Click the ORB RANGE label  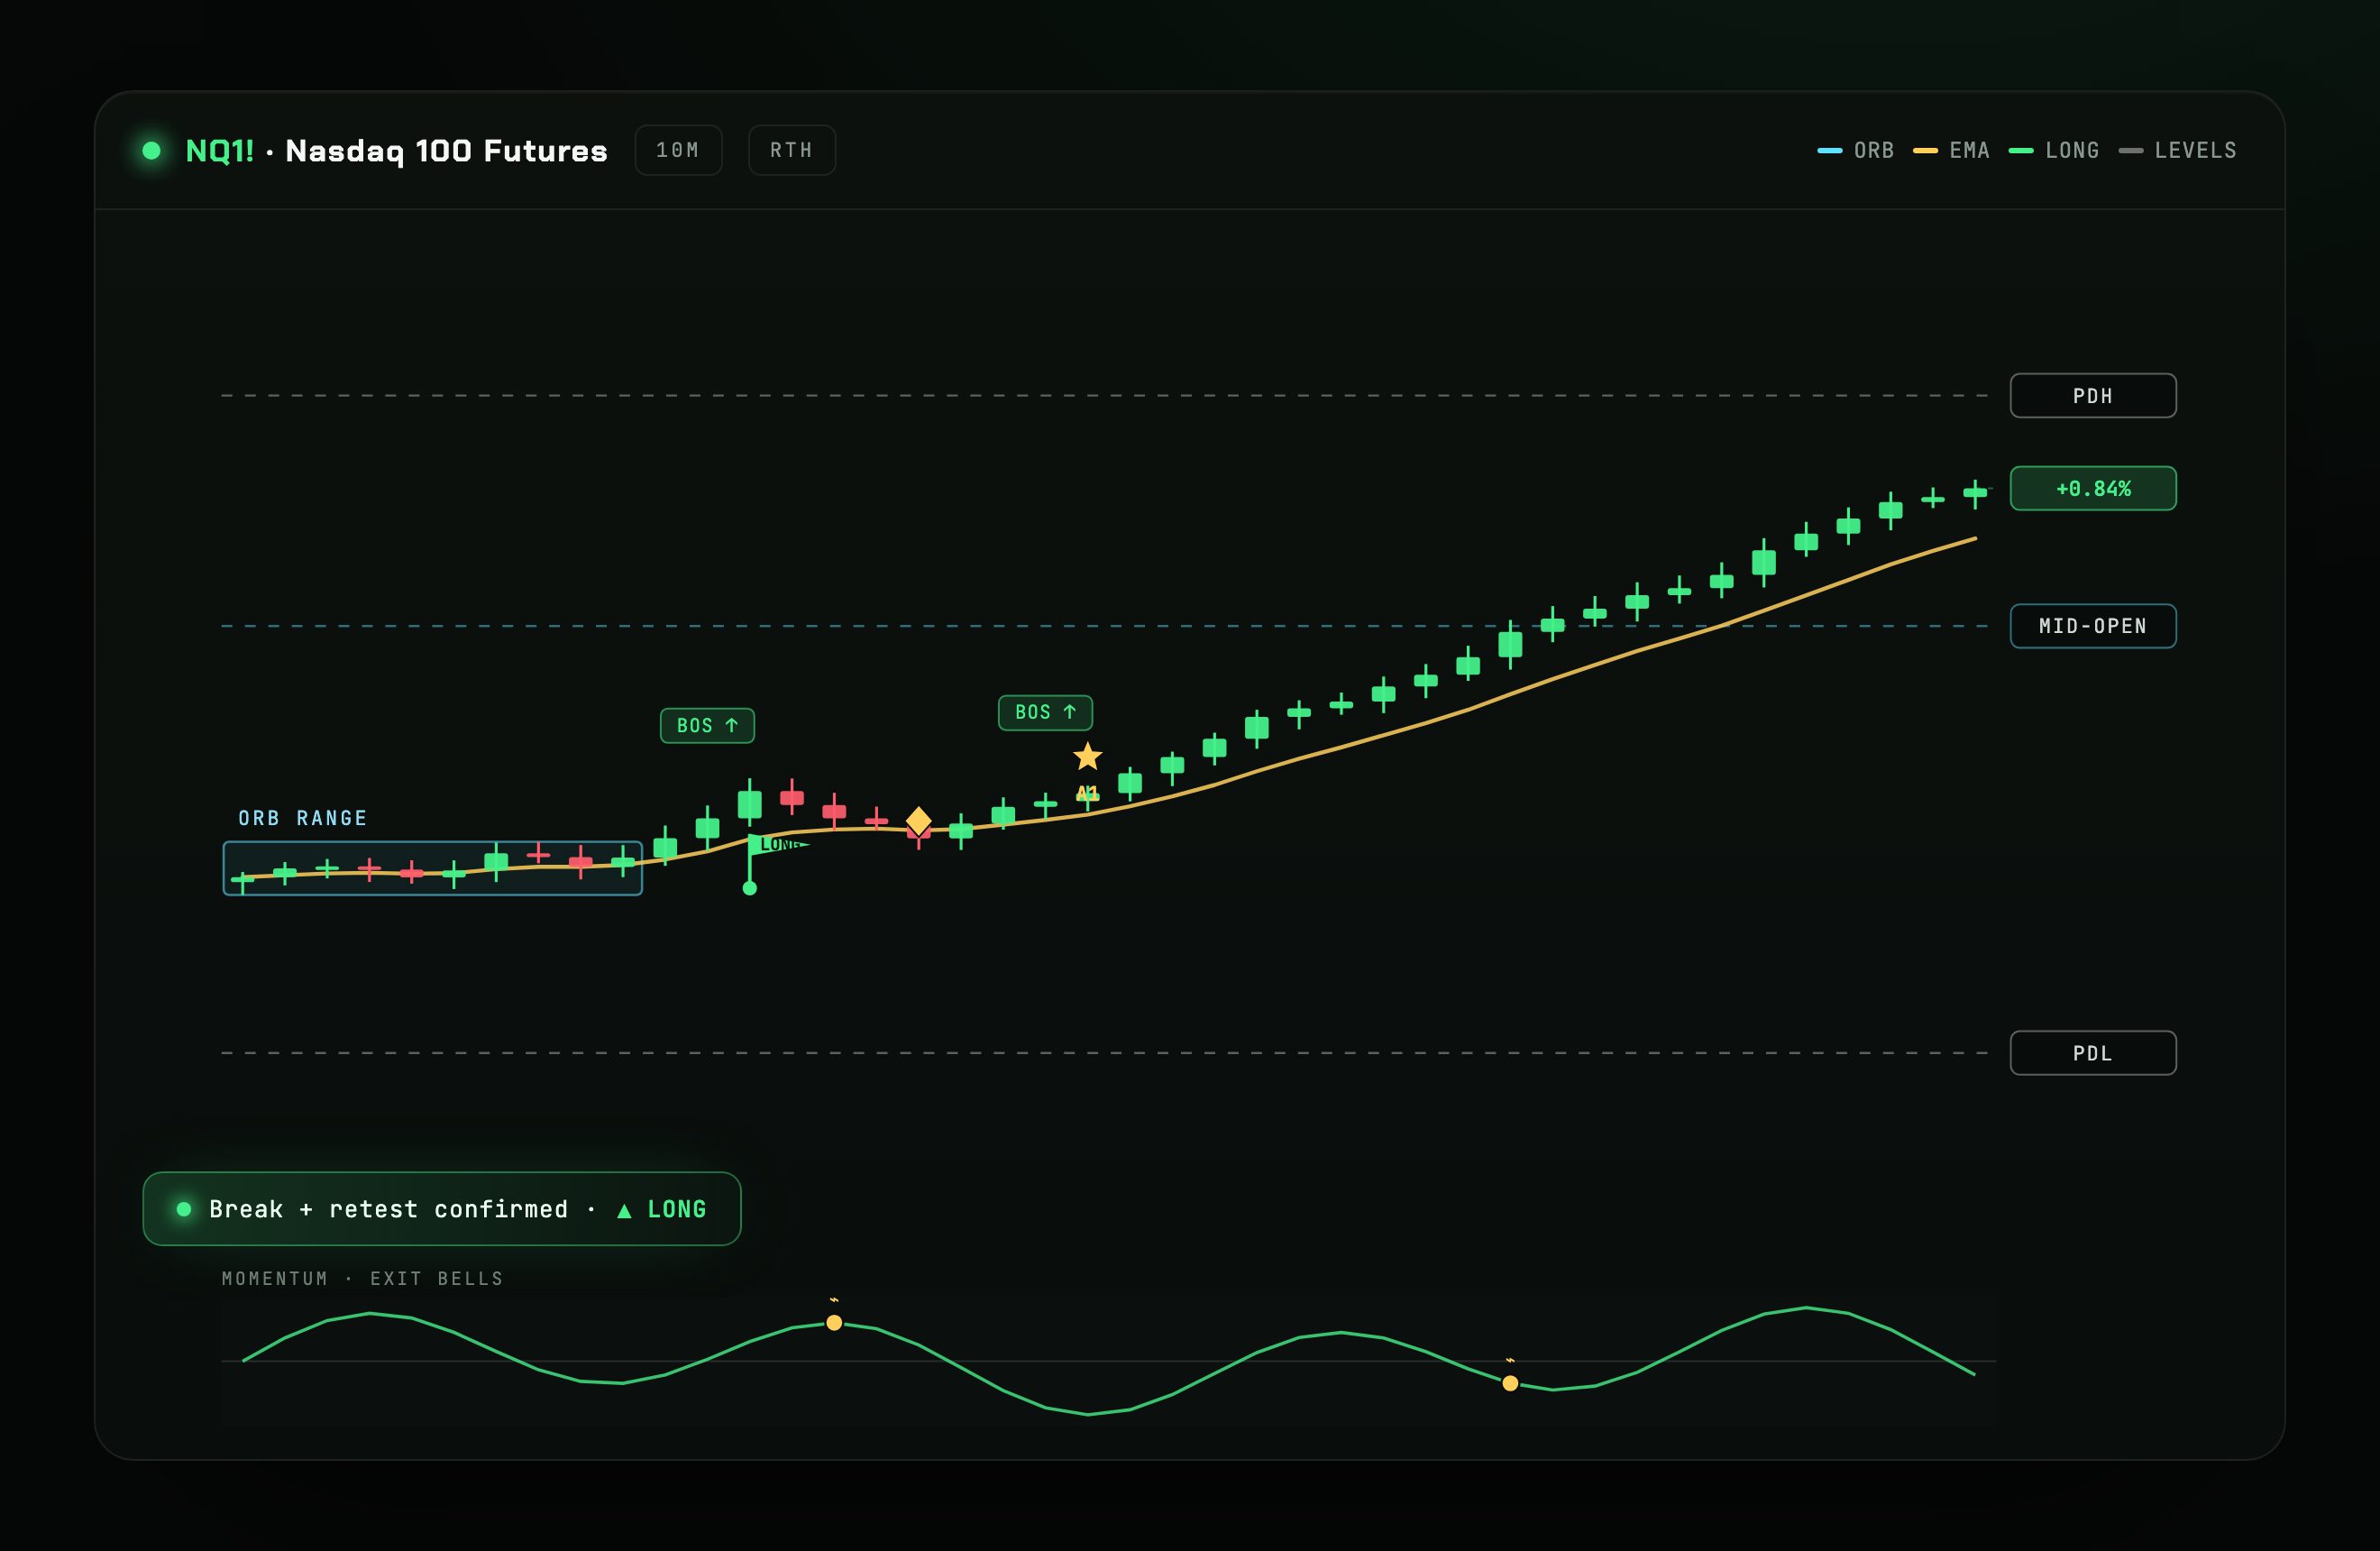click(303, 818)
